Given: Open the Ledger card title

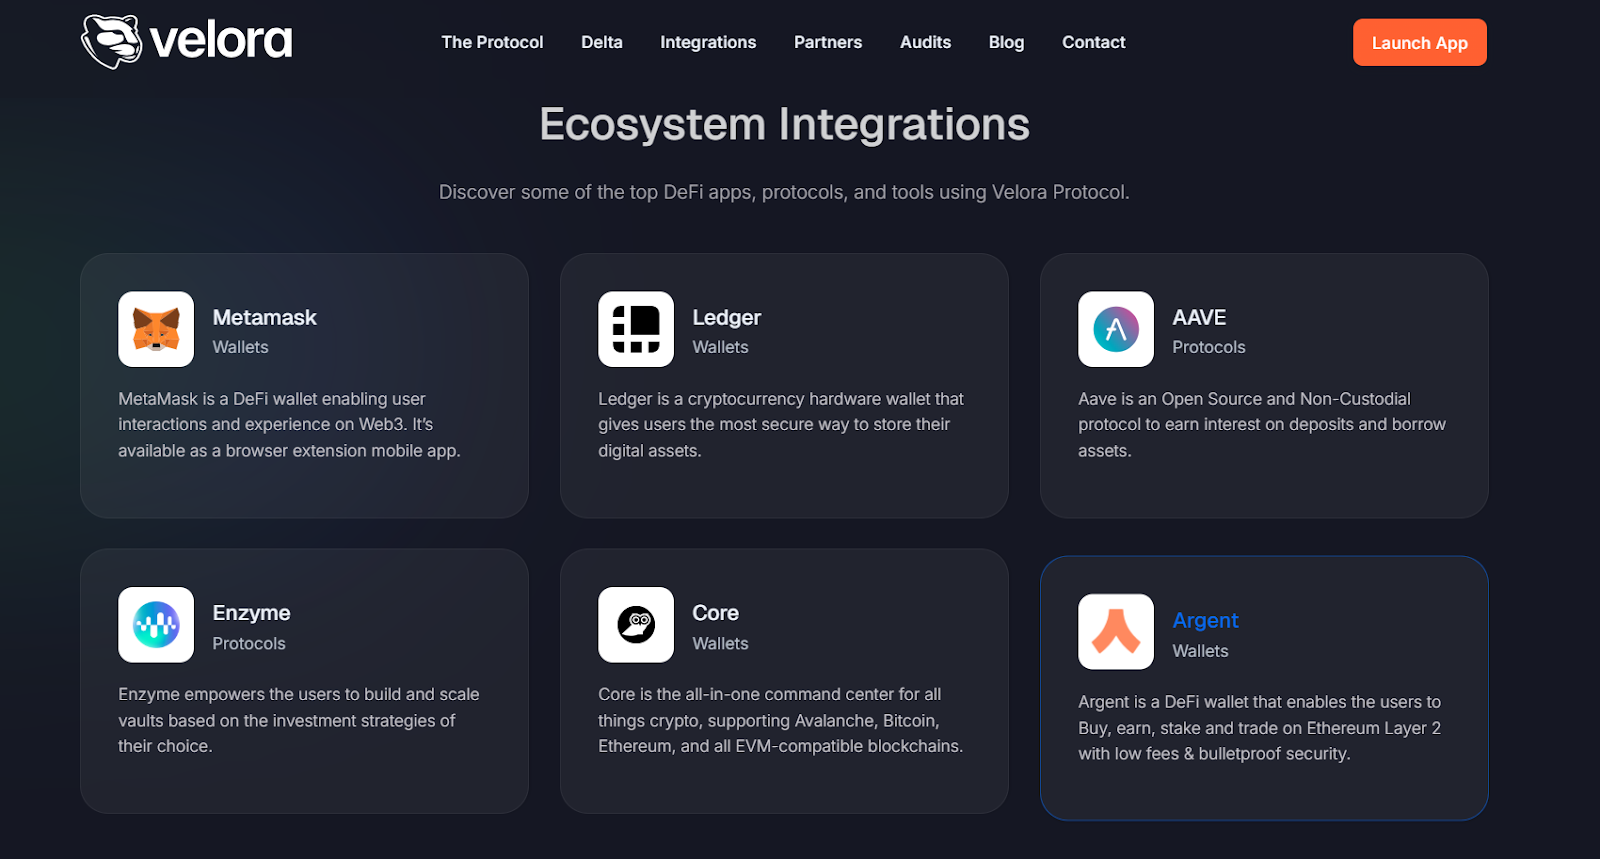Looking at the screenshot, I should (x=727, y=317).
